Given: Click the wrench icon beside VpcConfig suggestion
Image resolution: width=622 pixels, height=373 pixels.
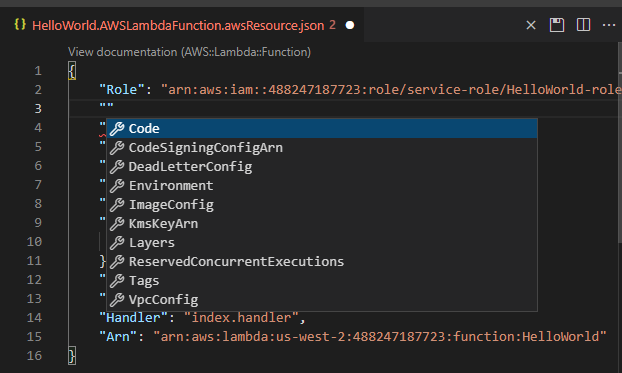Looking at the screenshot, I should 117,300.
